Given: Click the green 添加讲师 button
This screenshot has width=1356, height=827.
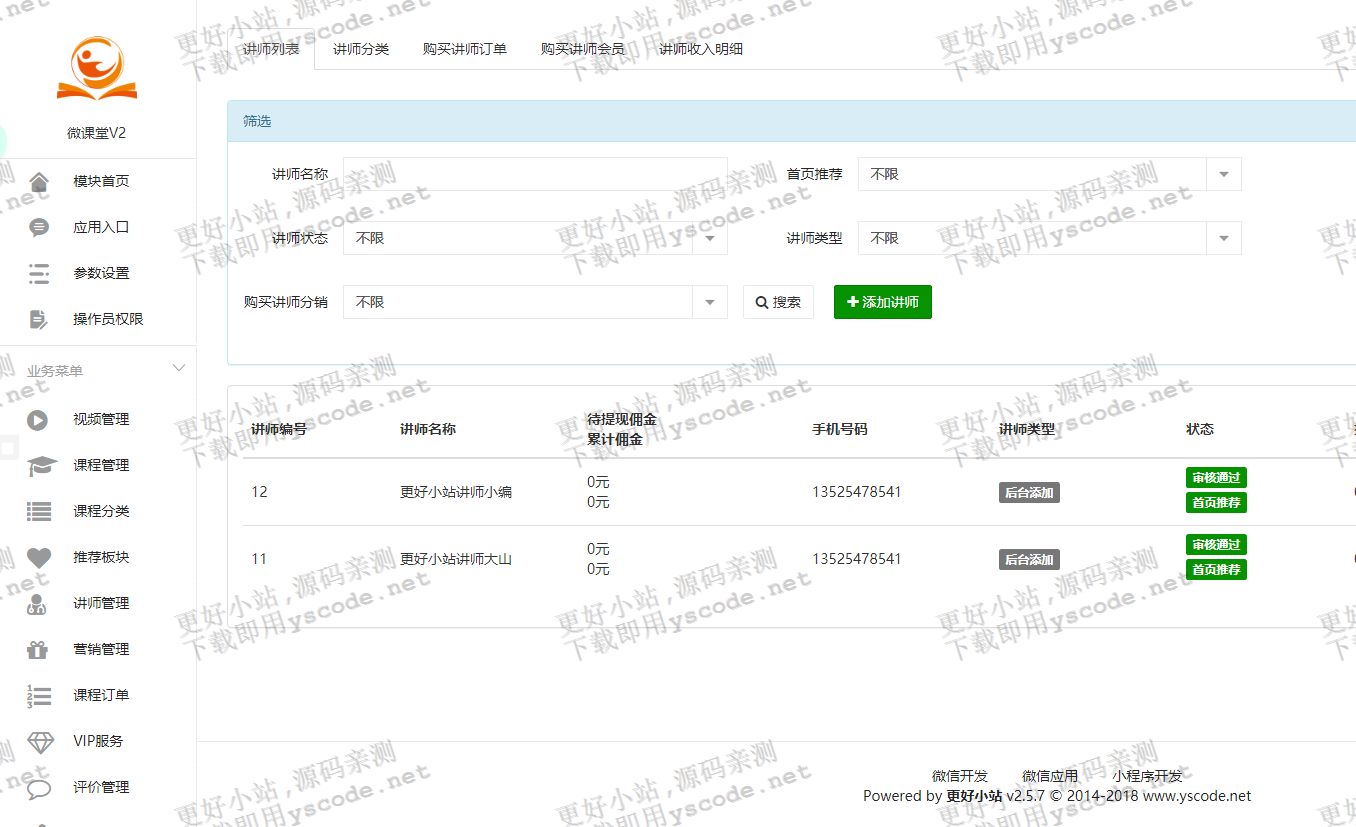Looking at the screenshot, I should pyautogui.click(x=882, y=301).
